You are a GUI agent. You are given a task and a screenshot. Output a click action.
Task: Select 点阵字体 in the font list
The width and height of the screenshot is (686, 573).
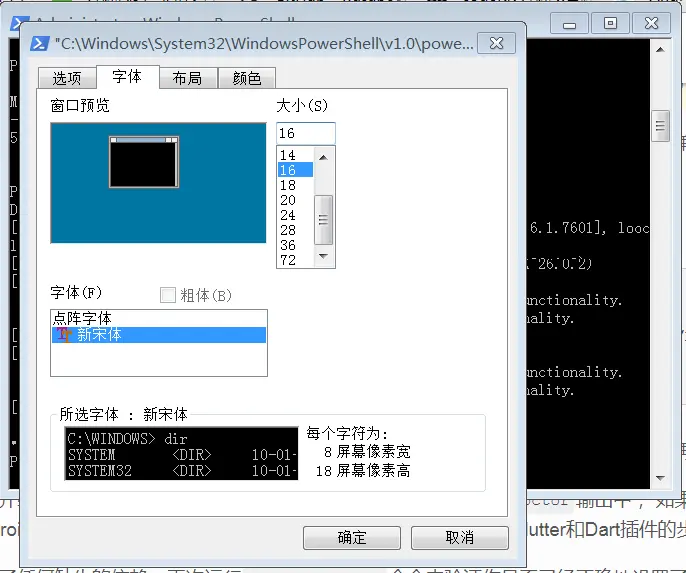coord(159,318)
